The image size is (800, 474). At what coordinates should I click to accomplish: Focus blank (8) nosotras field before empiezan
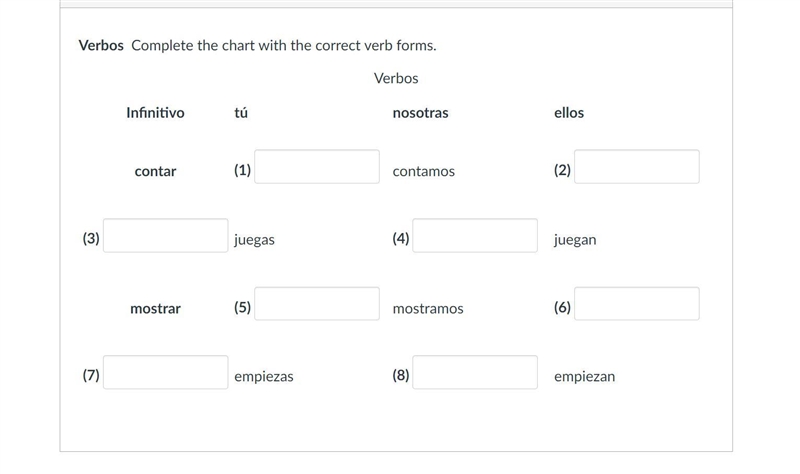(475, 372)
